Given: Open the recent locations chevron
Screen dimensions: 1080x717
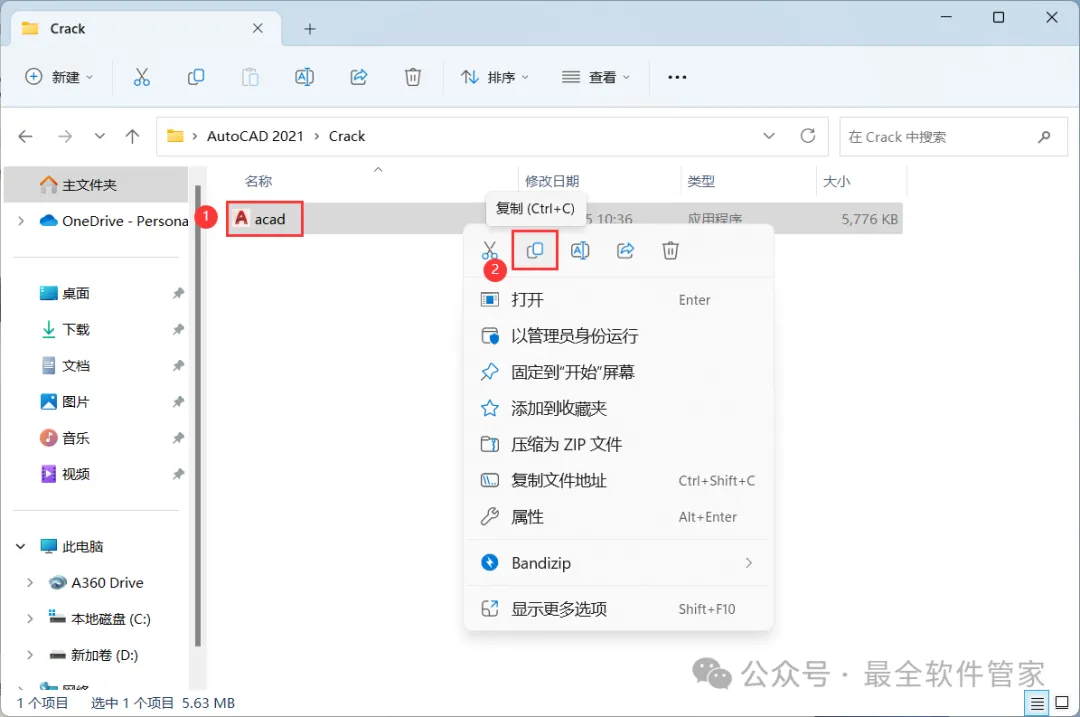Looking at the screenshot, I should pyautogui.click(x=100, y=136).
